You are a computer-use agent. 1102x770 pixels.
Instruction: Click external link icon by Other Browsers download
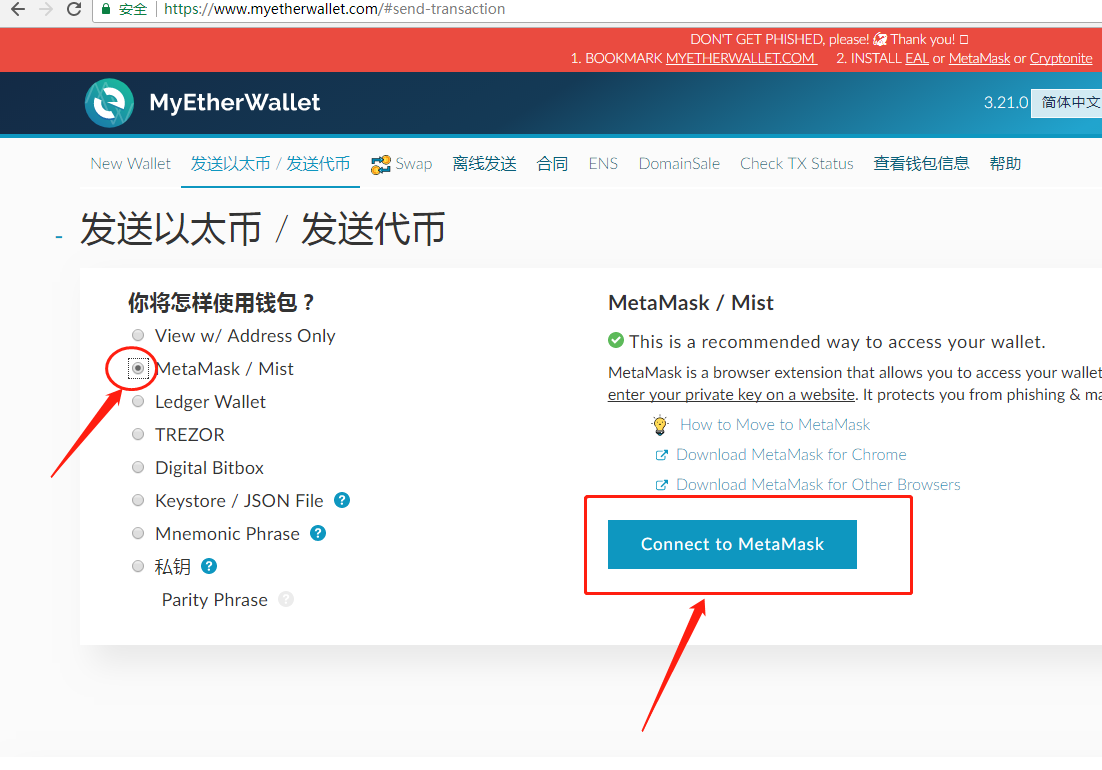pyautogui.click(x=661, y=485)
